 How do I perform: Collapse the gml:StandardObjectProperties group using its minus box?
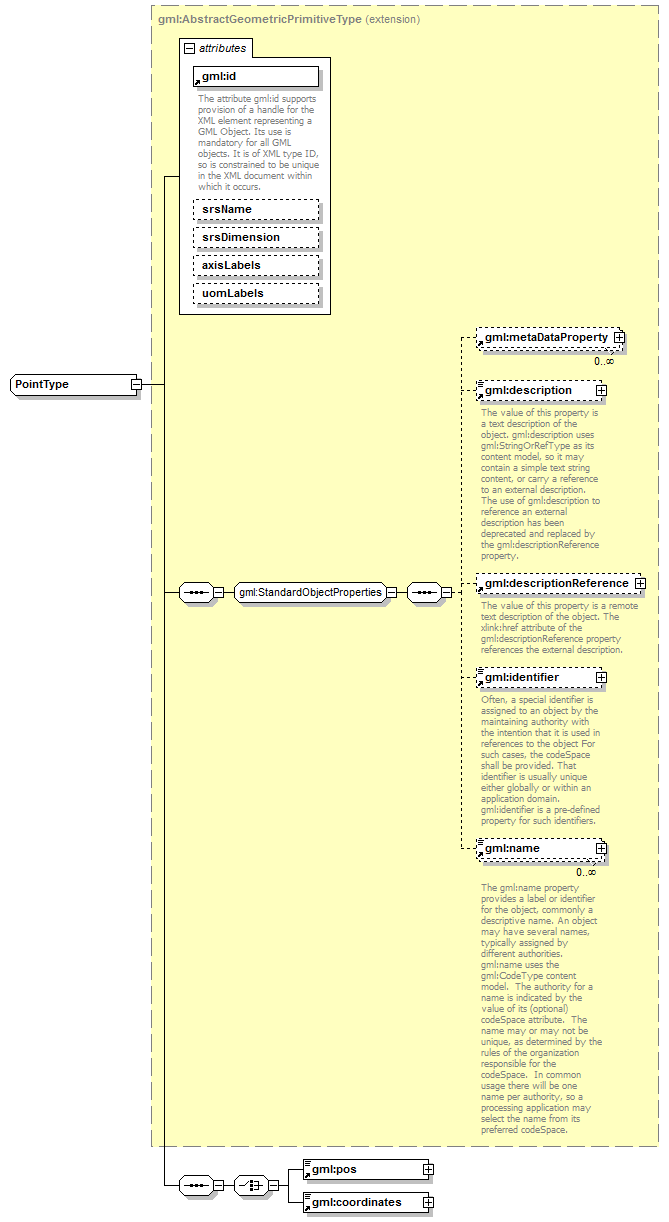pos(392,592)
